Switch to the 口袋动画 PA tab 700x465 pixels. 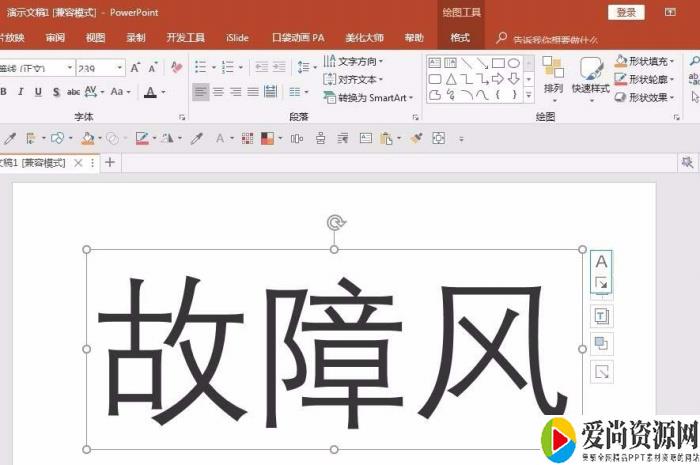(298, 37)
